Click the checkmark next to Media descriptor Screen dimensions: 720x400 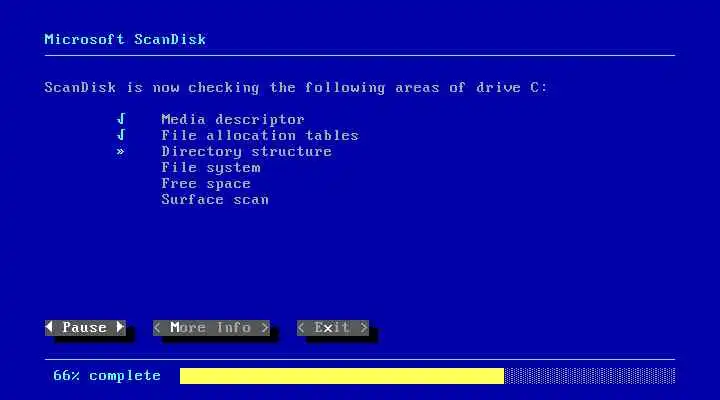[x=121, y=119]
